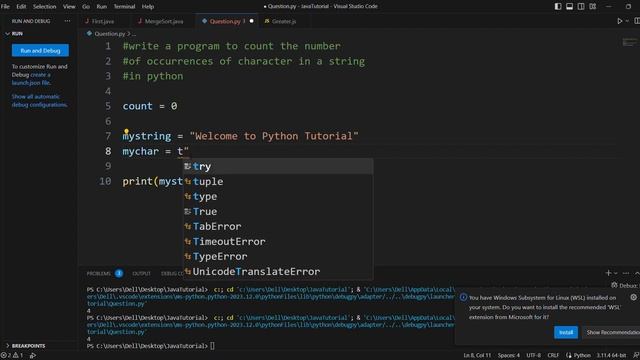Click the 3.11.4 64-bit interpreter selector
This screenshot has height=360, width=640.
click(x=611, y=356)
